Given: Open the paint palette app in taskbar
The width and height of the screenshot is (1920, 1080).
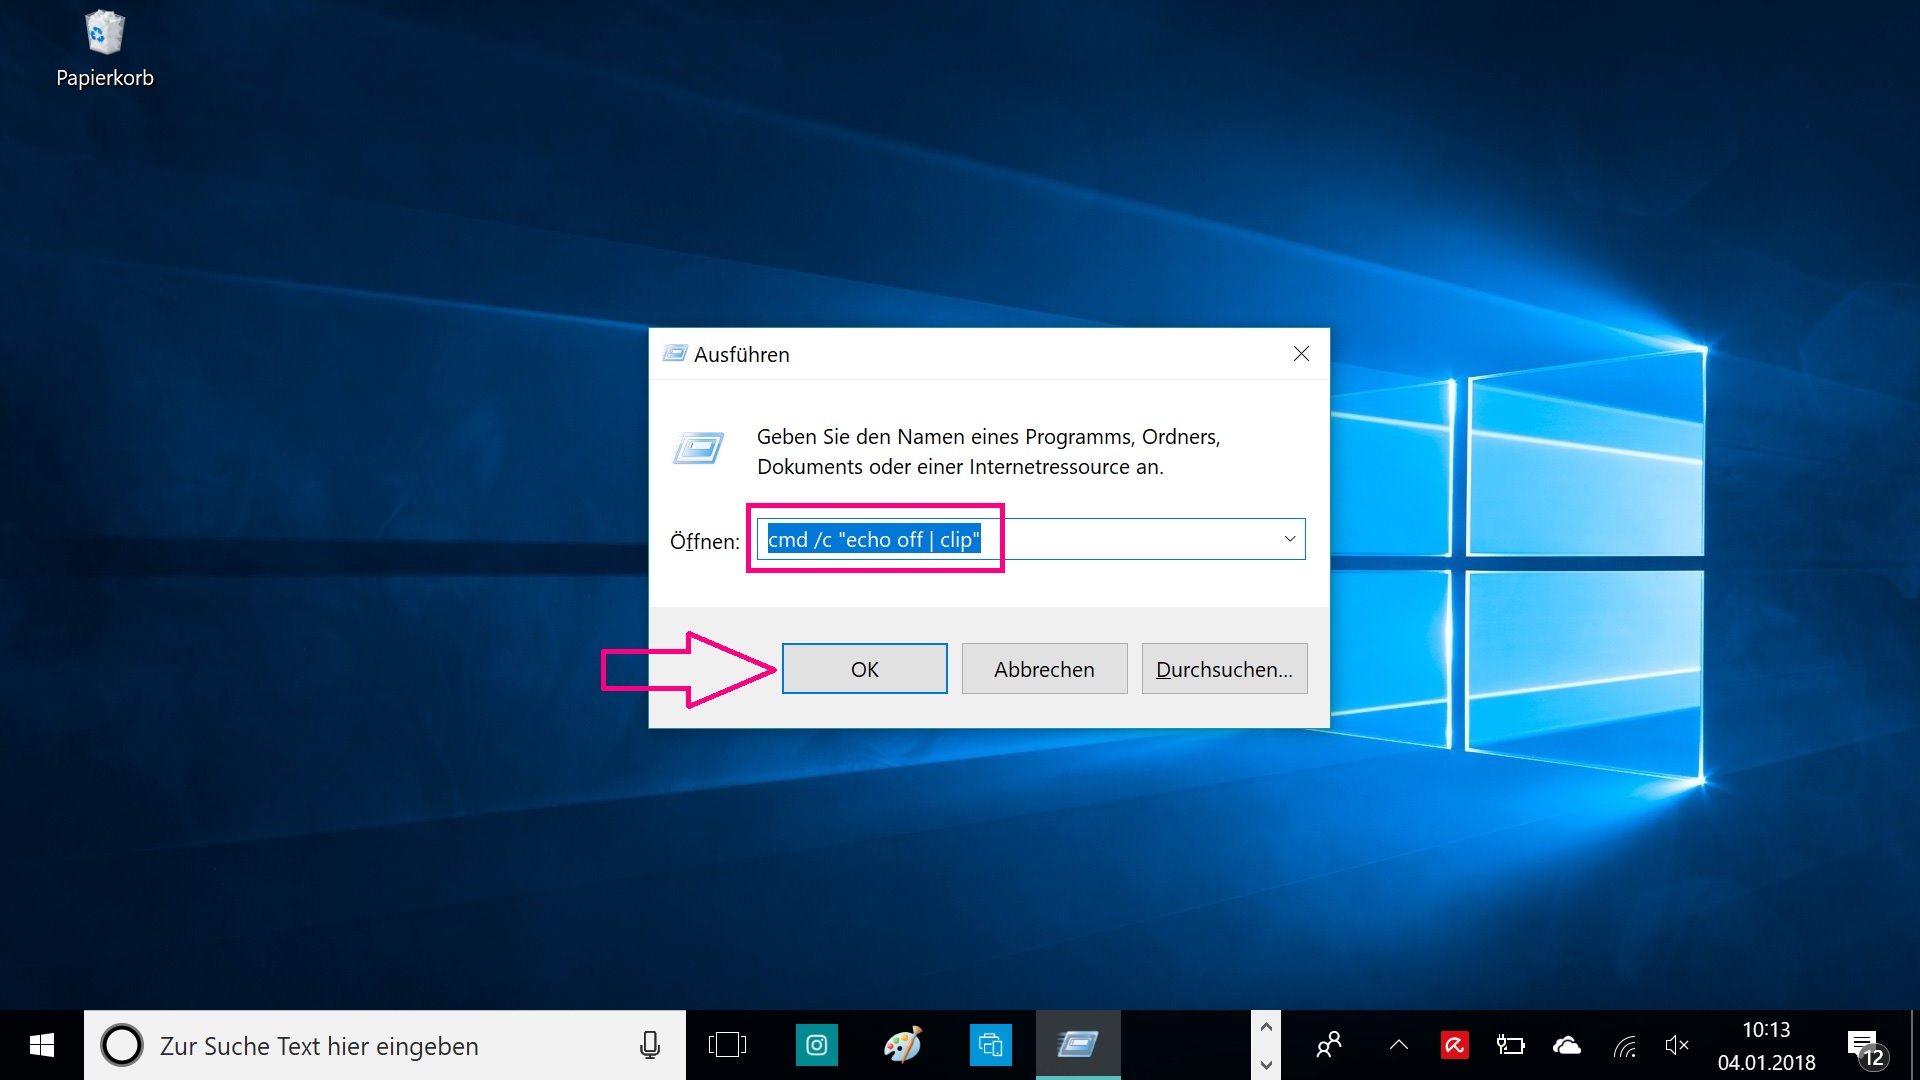Looking at the screenshot, I should tap(902, 1046).
